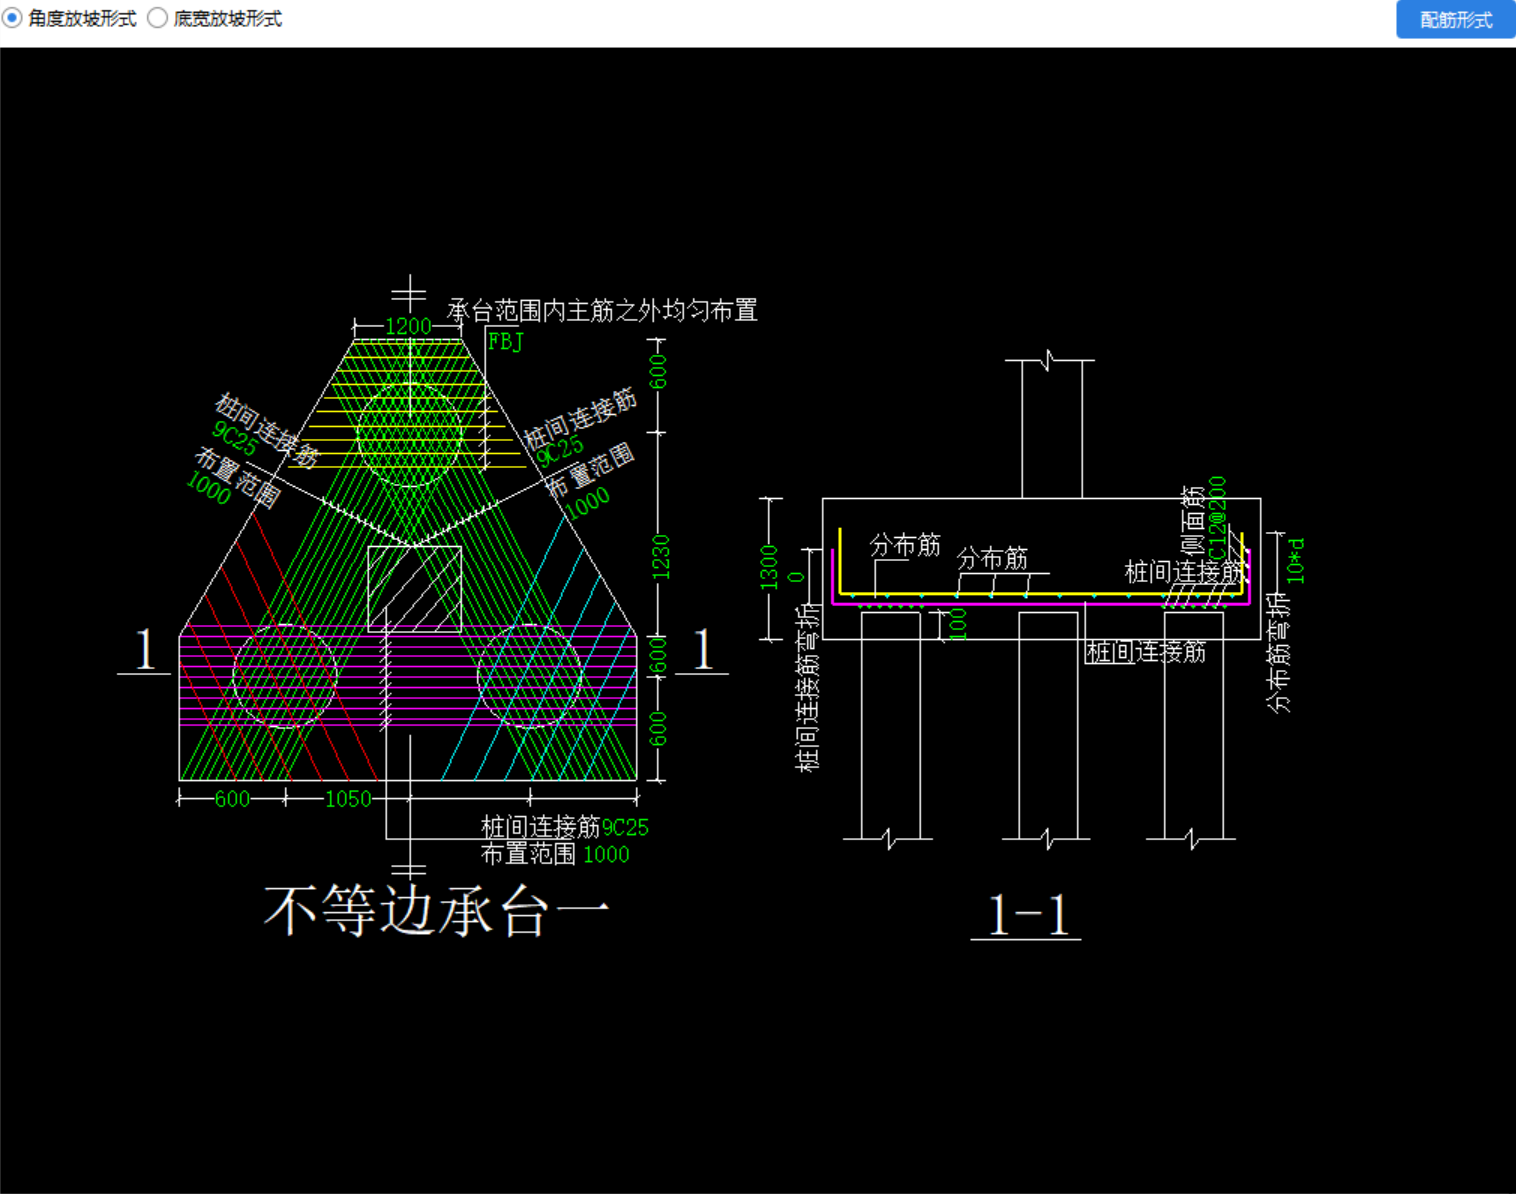Edit the green 100 embed dimension in section 1-1
The width and height of the screenshot is (1516, 1194).
coord(957,624)
